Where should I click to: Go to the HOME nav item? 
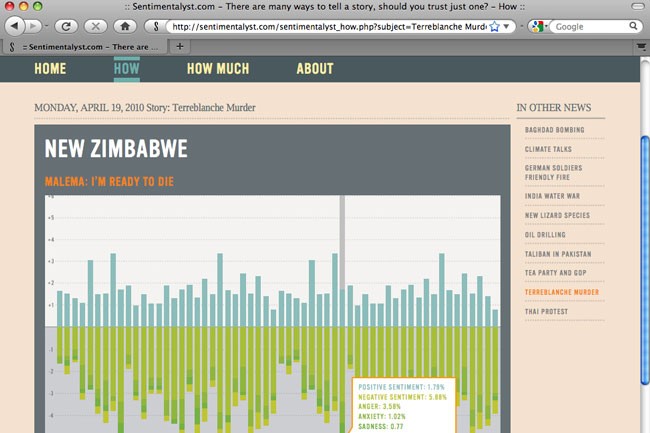coord(50,68)
